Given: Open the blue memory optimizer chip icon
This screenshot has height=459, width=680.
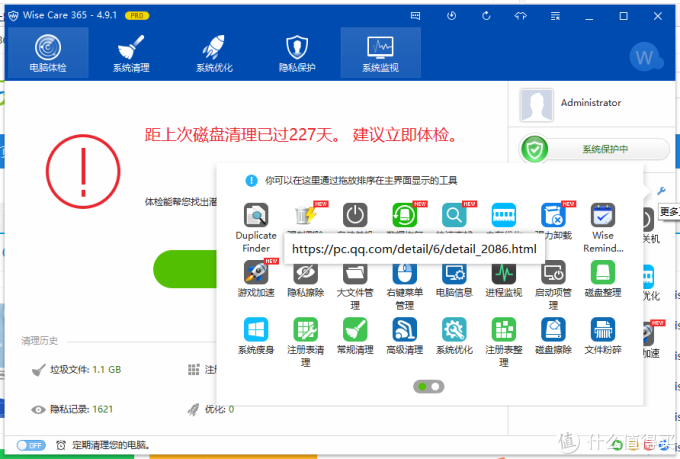Looking at the screenshot, I should pyautogui.click(x=503, y=215).
